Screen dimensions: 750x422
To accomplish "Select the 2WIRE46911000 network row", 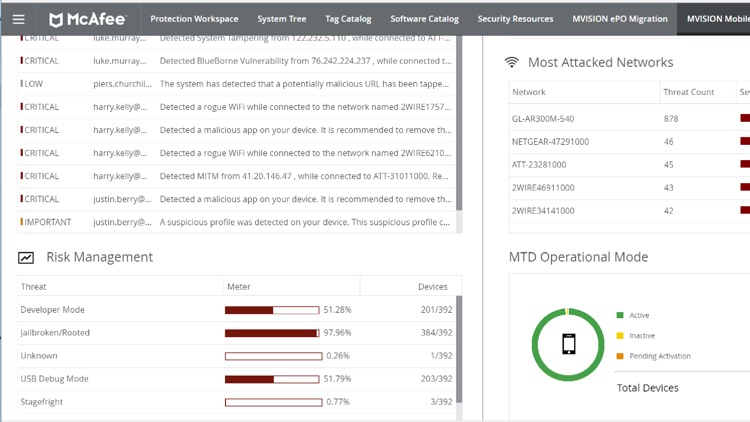I will [x=629, y=188].
